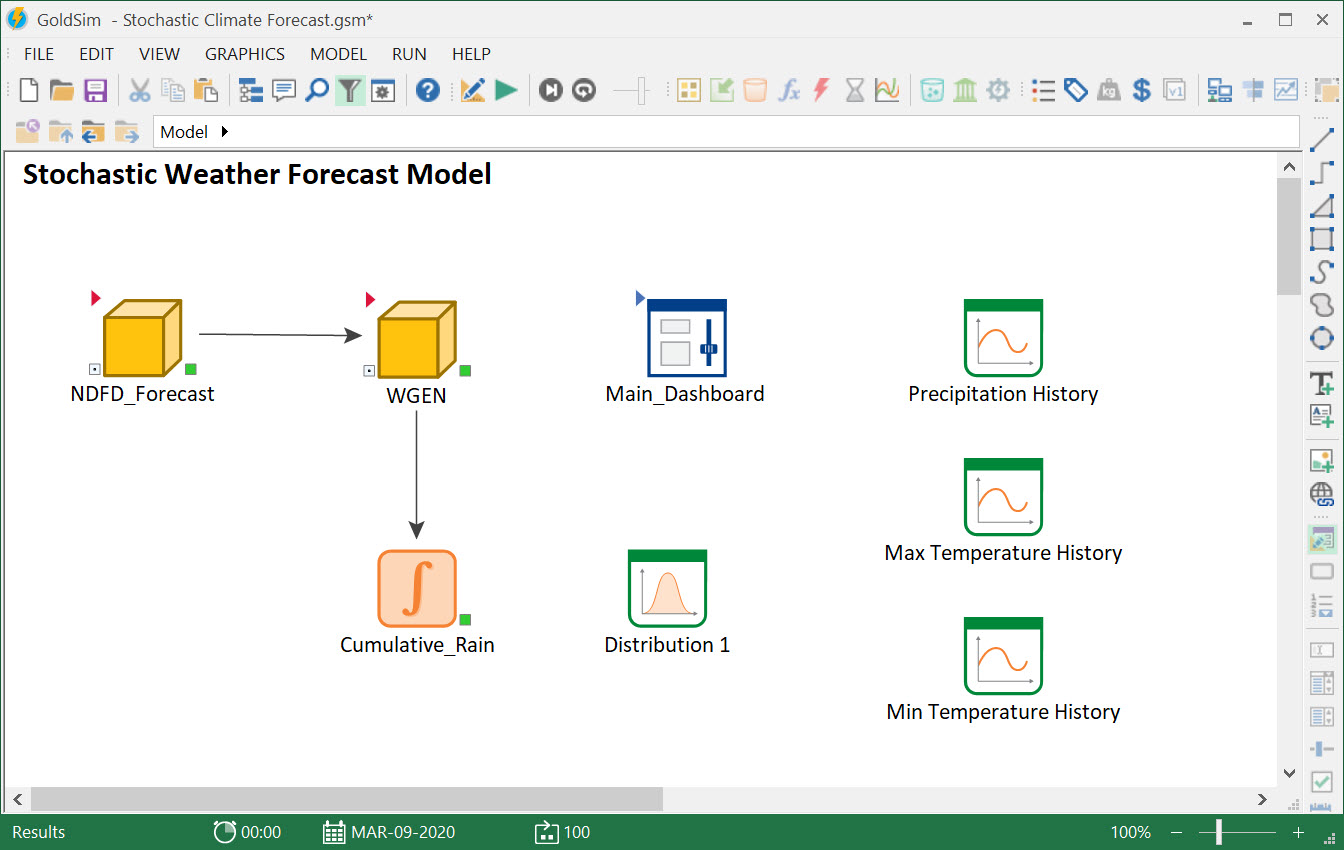Viewport: 1344px width, 850px height.
Task: Toggle the edit pencil mode
Action: (472, 90)
